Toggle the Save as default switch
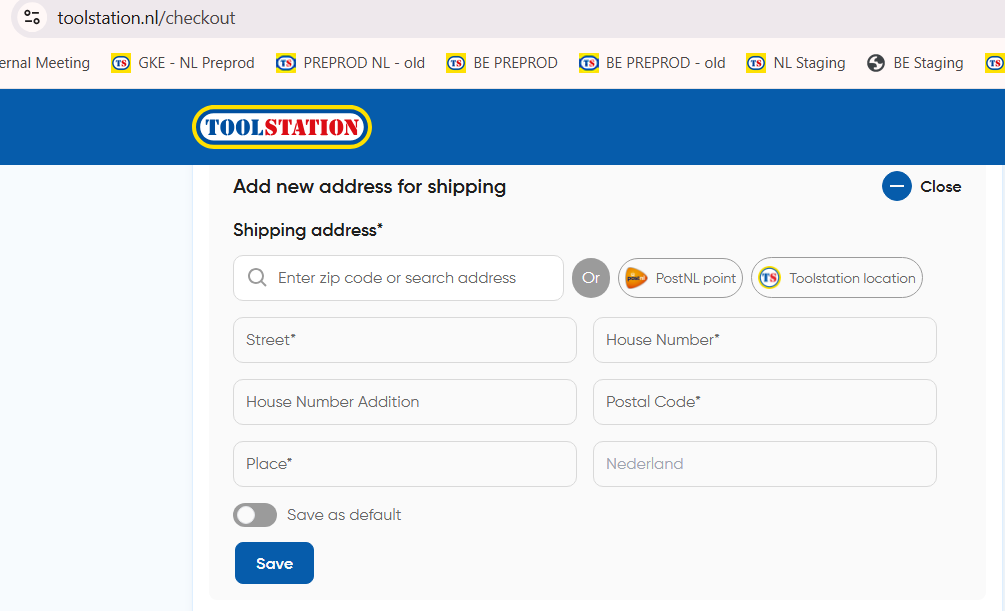Viewport: 1005px width, 611px height. point(255,515)
